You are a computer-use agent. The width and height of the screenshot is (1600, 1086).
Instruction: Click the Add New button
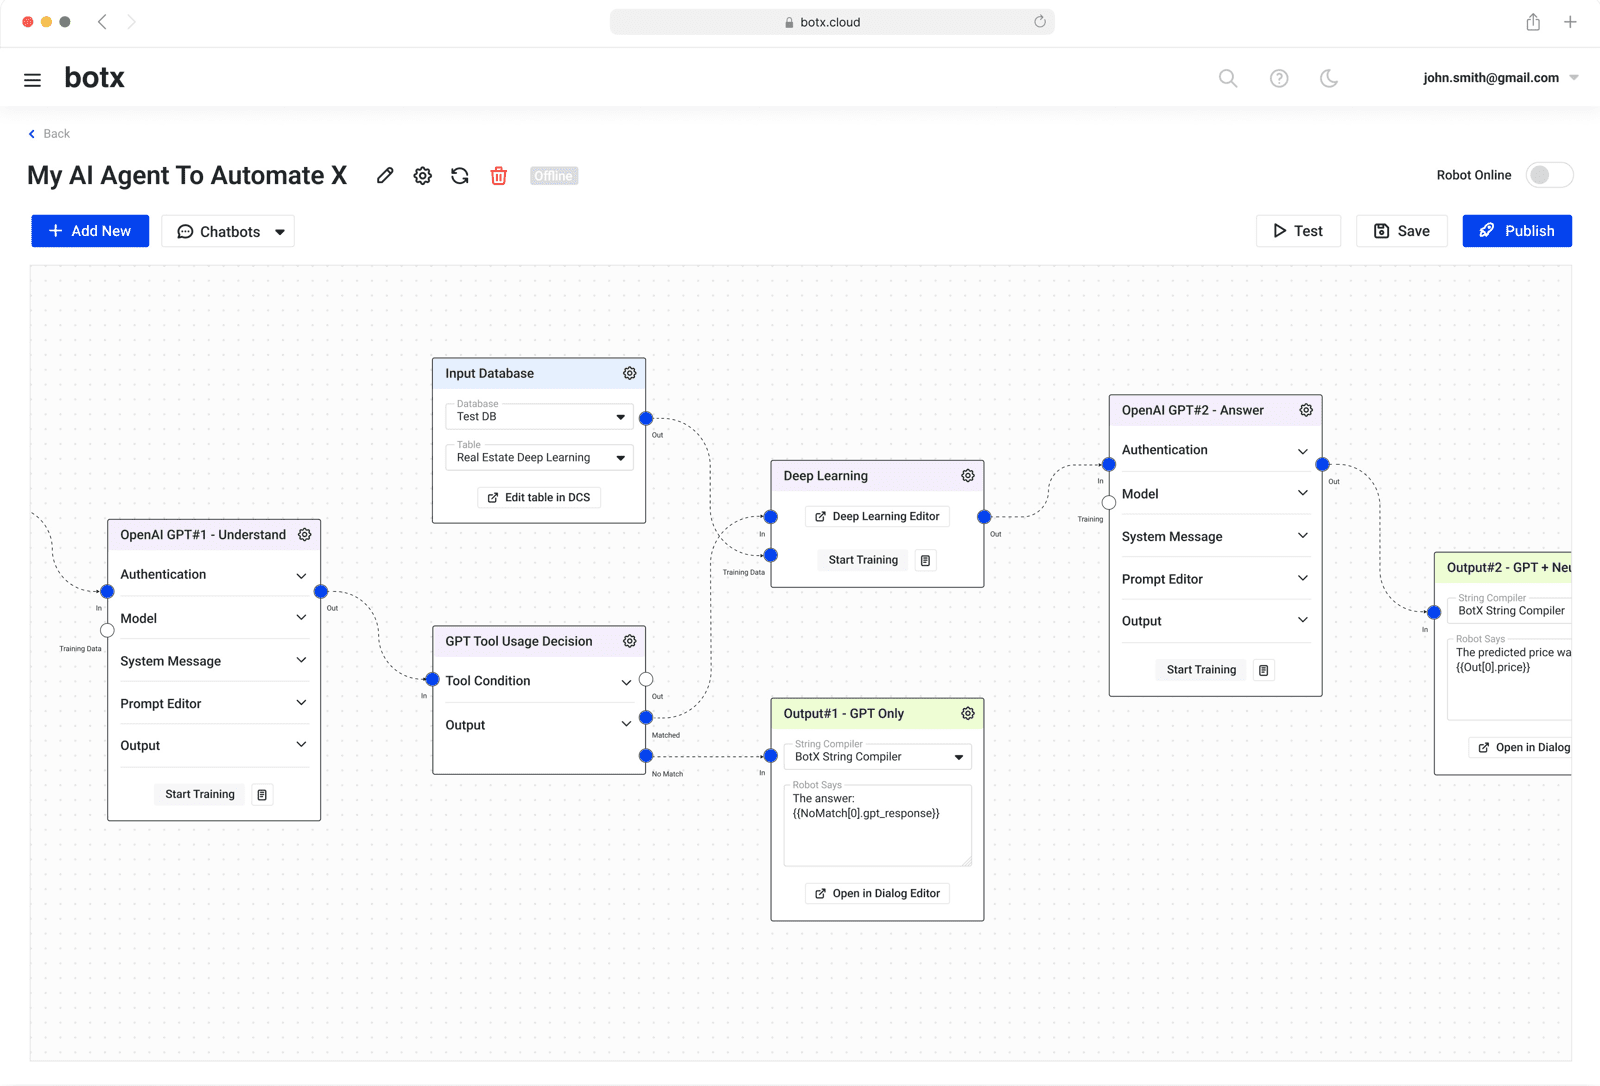click(90, 231)
